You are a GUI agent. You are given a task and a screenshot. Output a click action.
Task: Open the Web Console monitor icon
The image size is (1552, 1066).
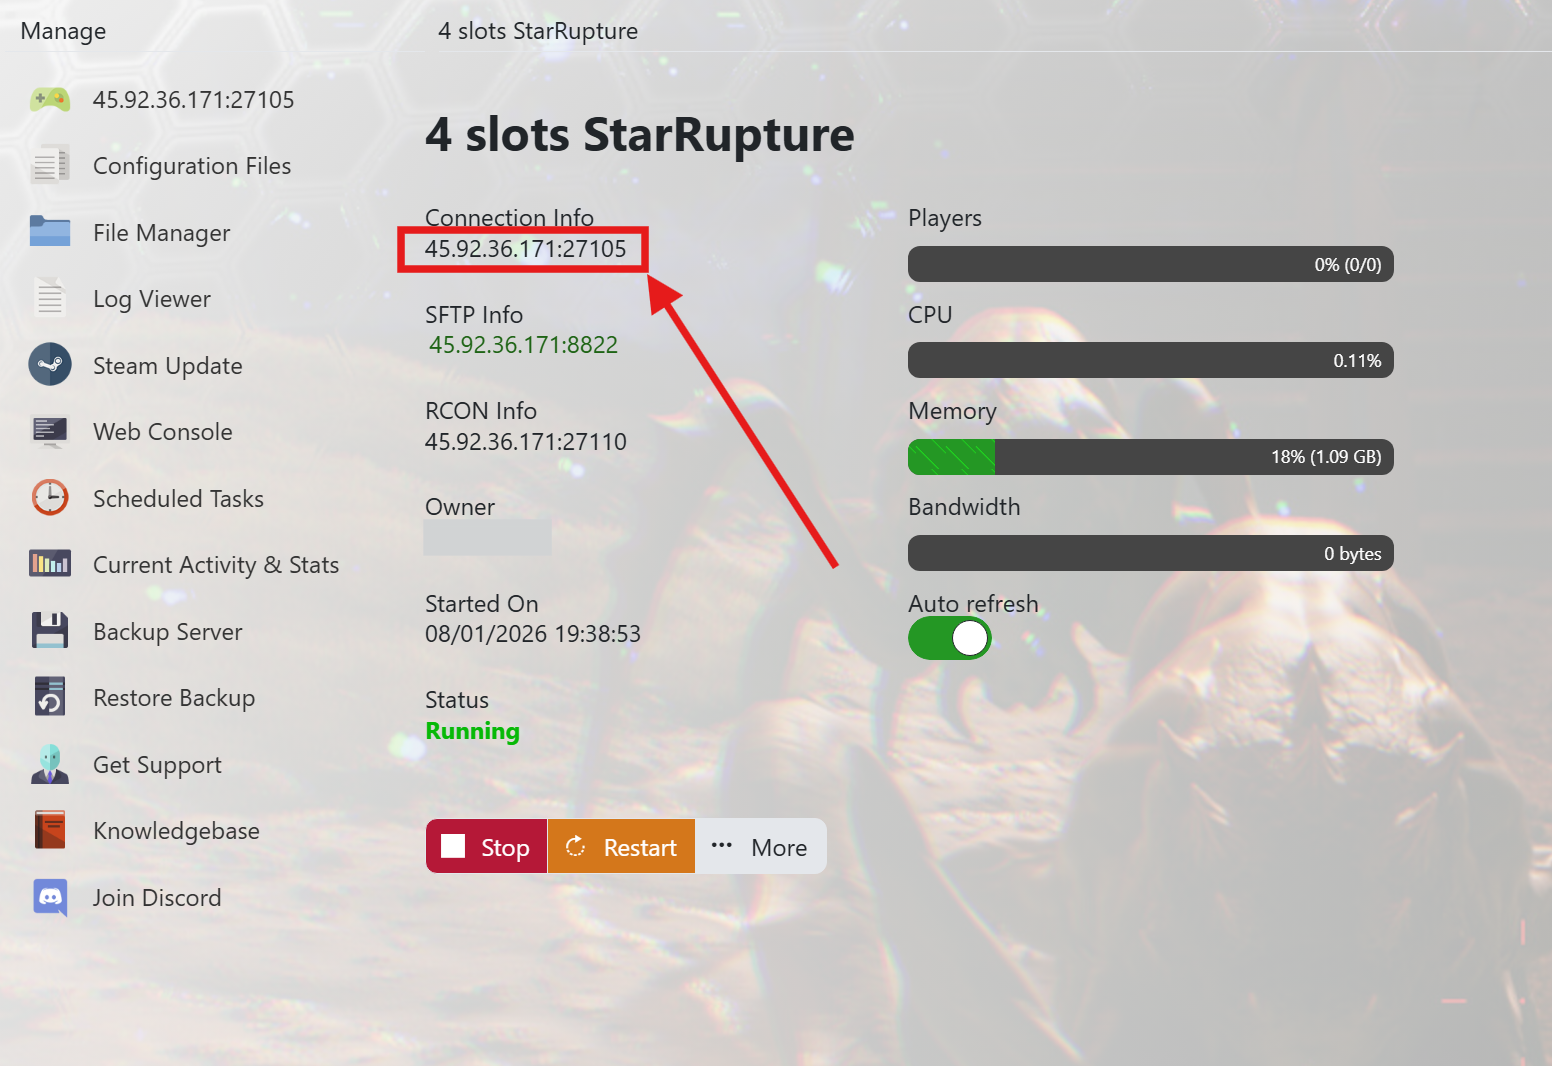coord(49,432)
